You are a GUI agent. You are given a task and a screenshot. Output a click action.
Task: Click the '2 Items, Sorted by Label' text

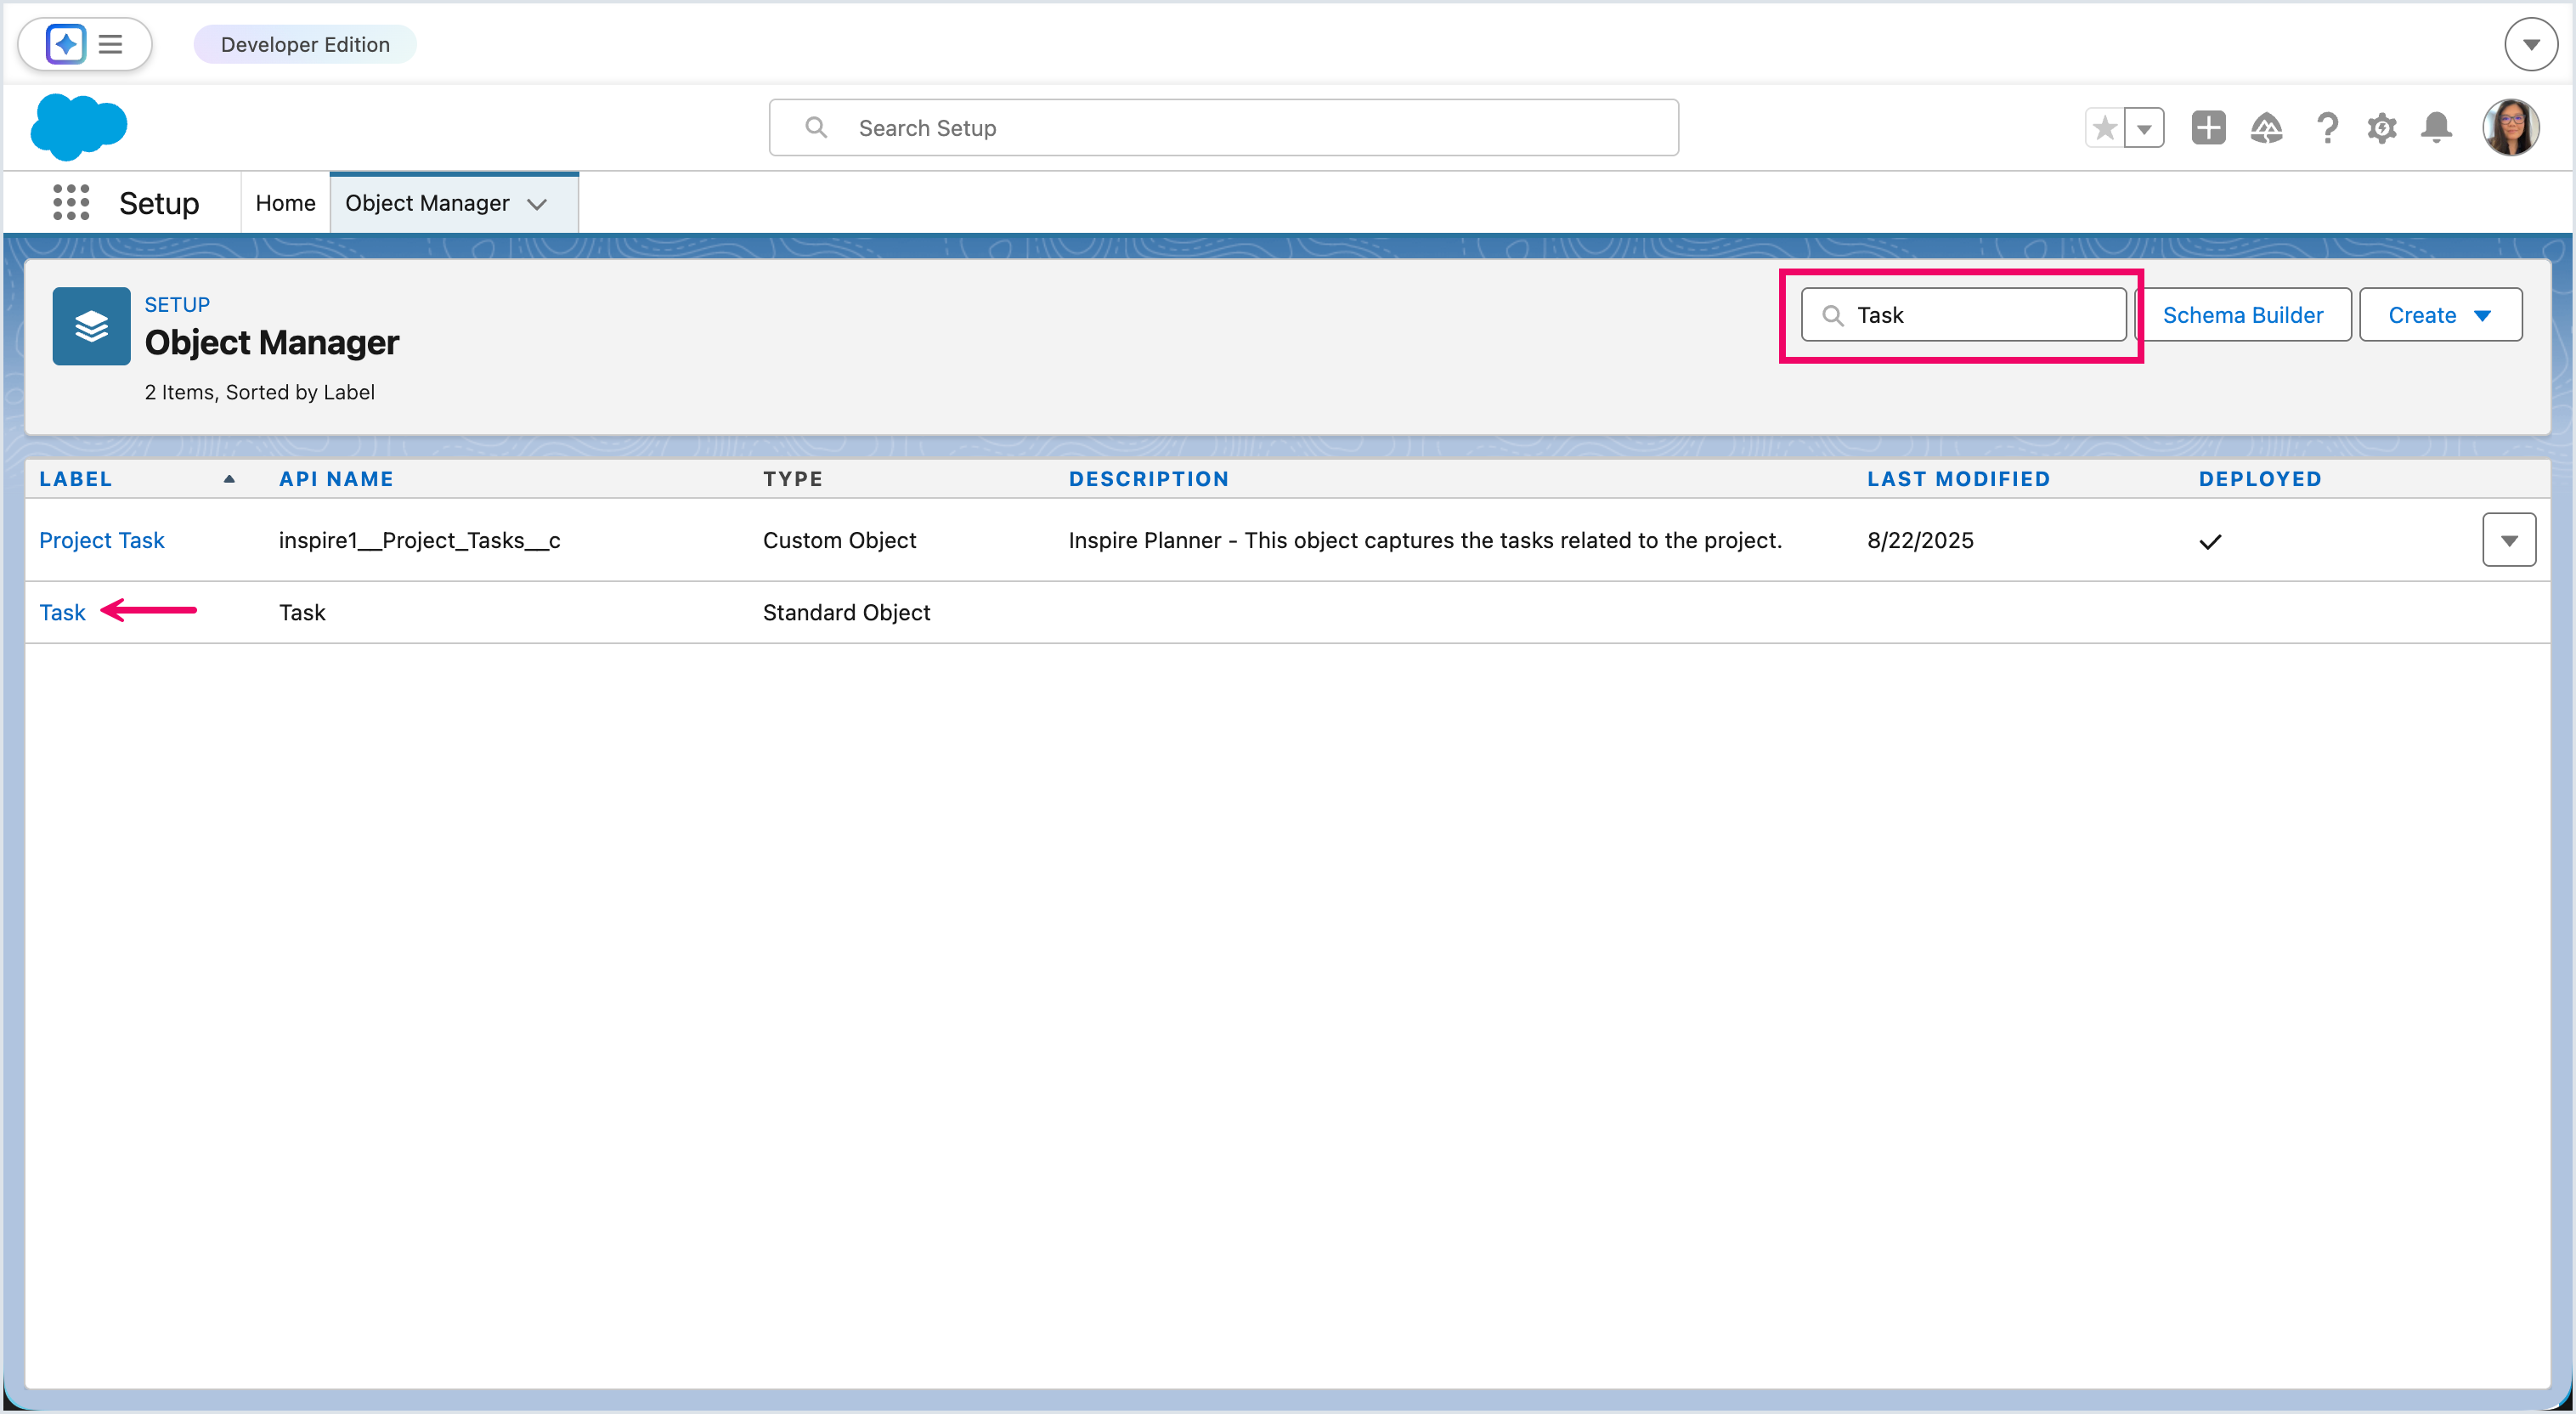260,392
